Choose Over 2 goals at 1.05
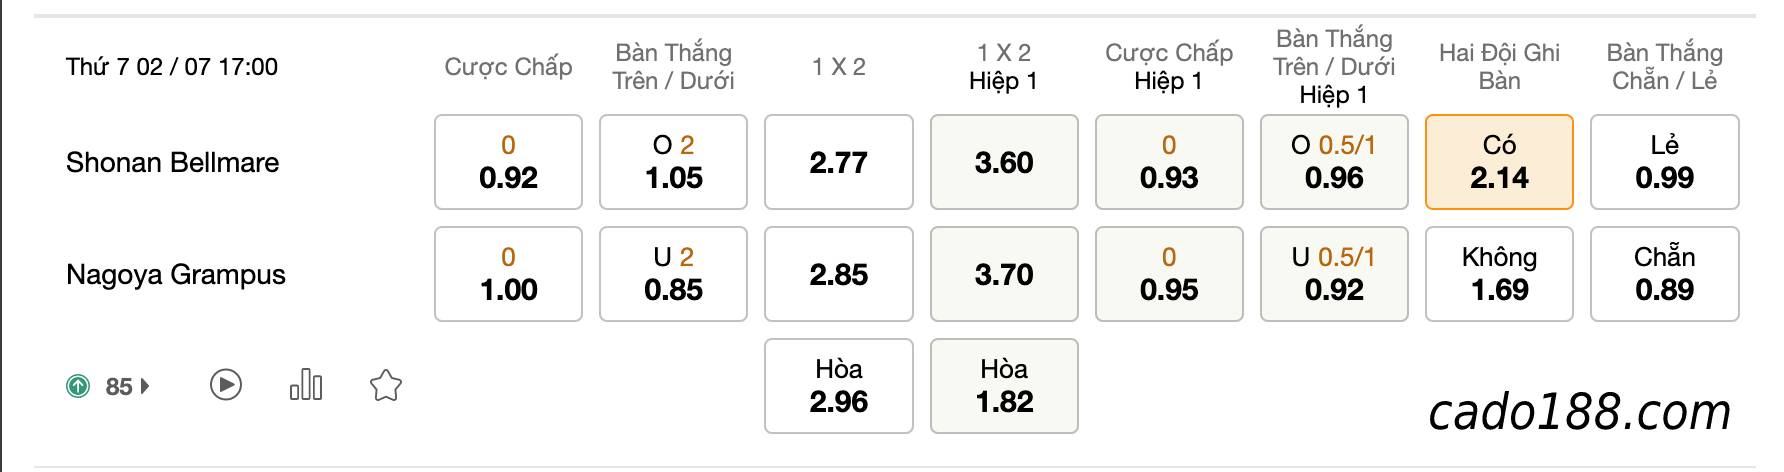 click(x=673, y=162)
